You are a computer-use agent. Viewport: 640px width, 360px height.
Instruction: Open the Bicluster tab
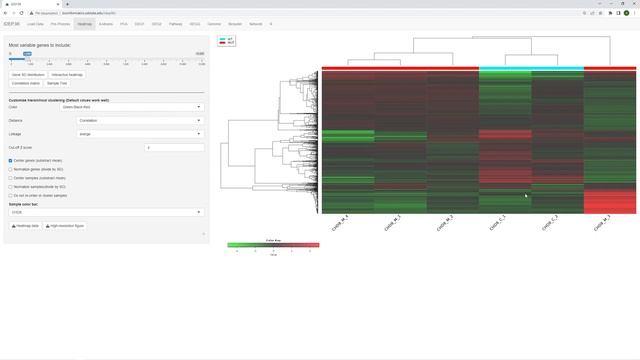[x=235, y=24]
